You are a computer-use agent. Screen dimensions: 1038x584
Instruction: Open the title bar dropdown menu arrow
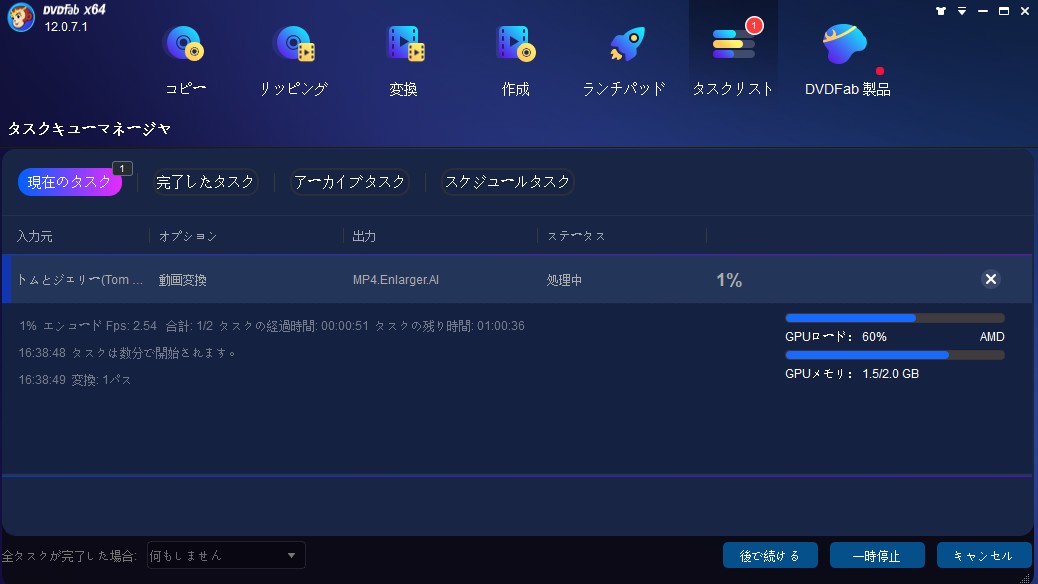click(962, 11)
